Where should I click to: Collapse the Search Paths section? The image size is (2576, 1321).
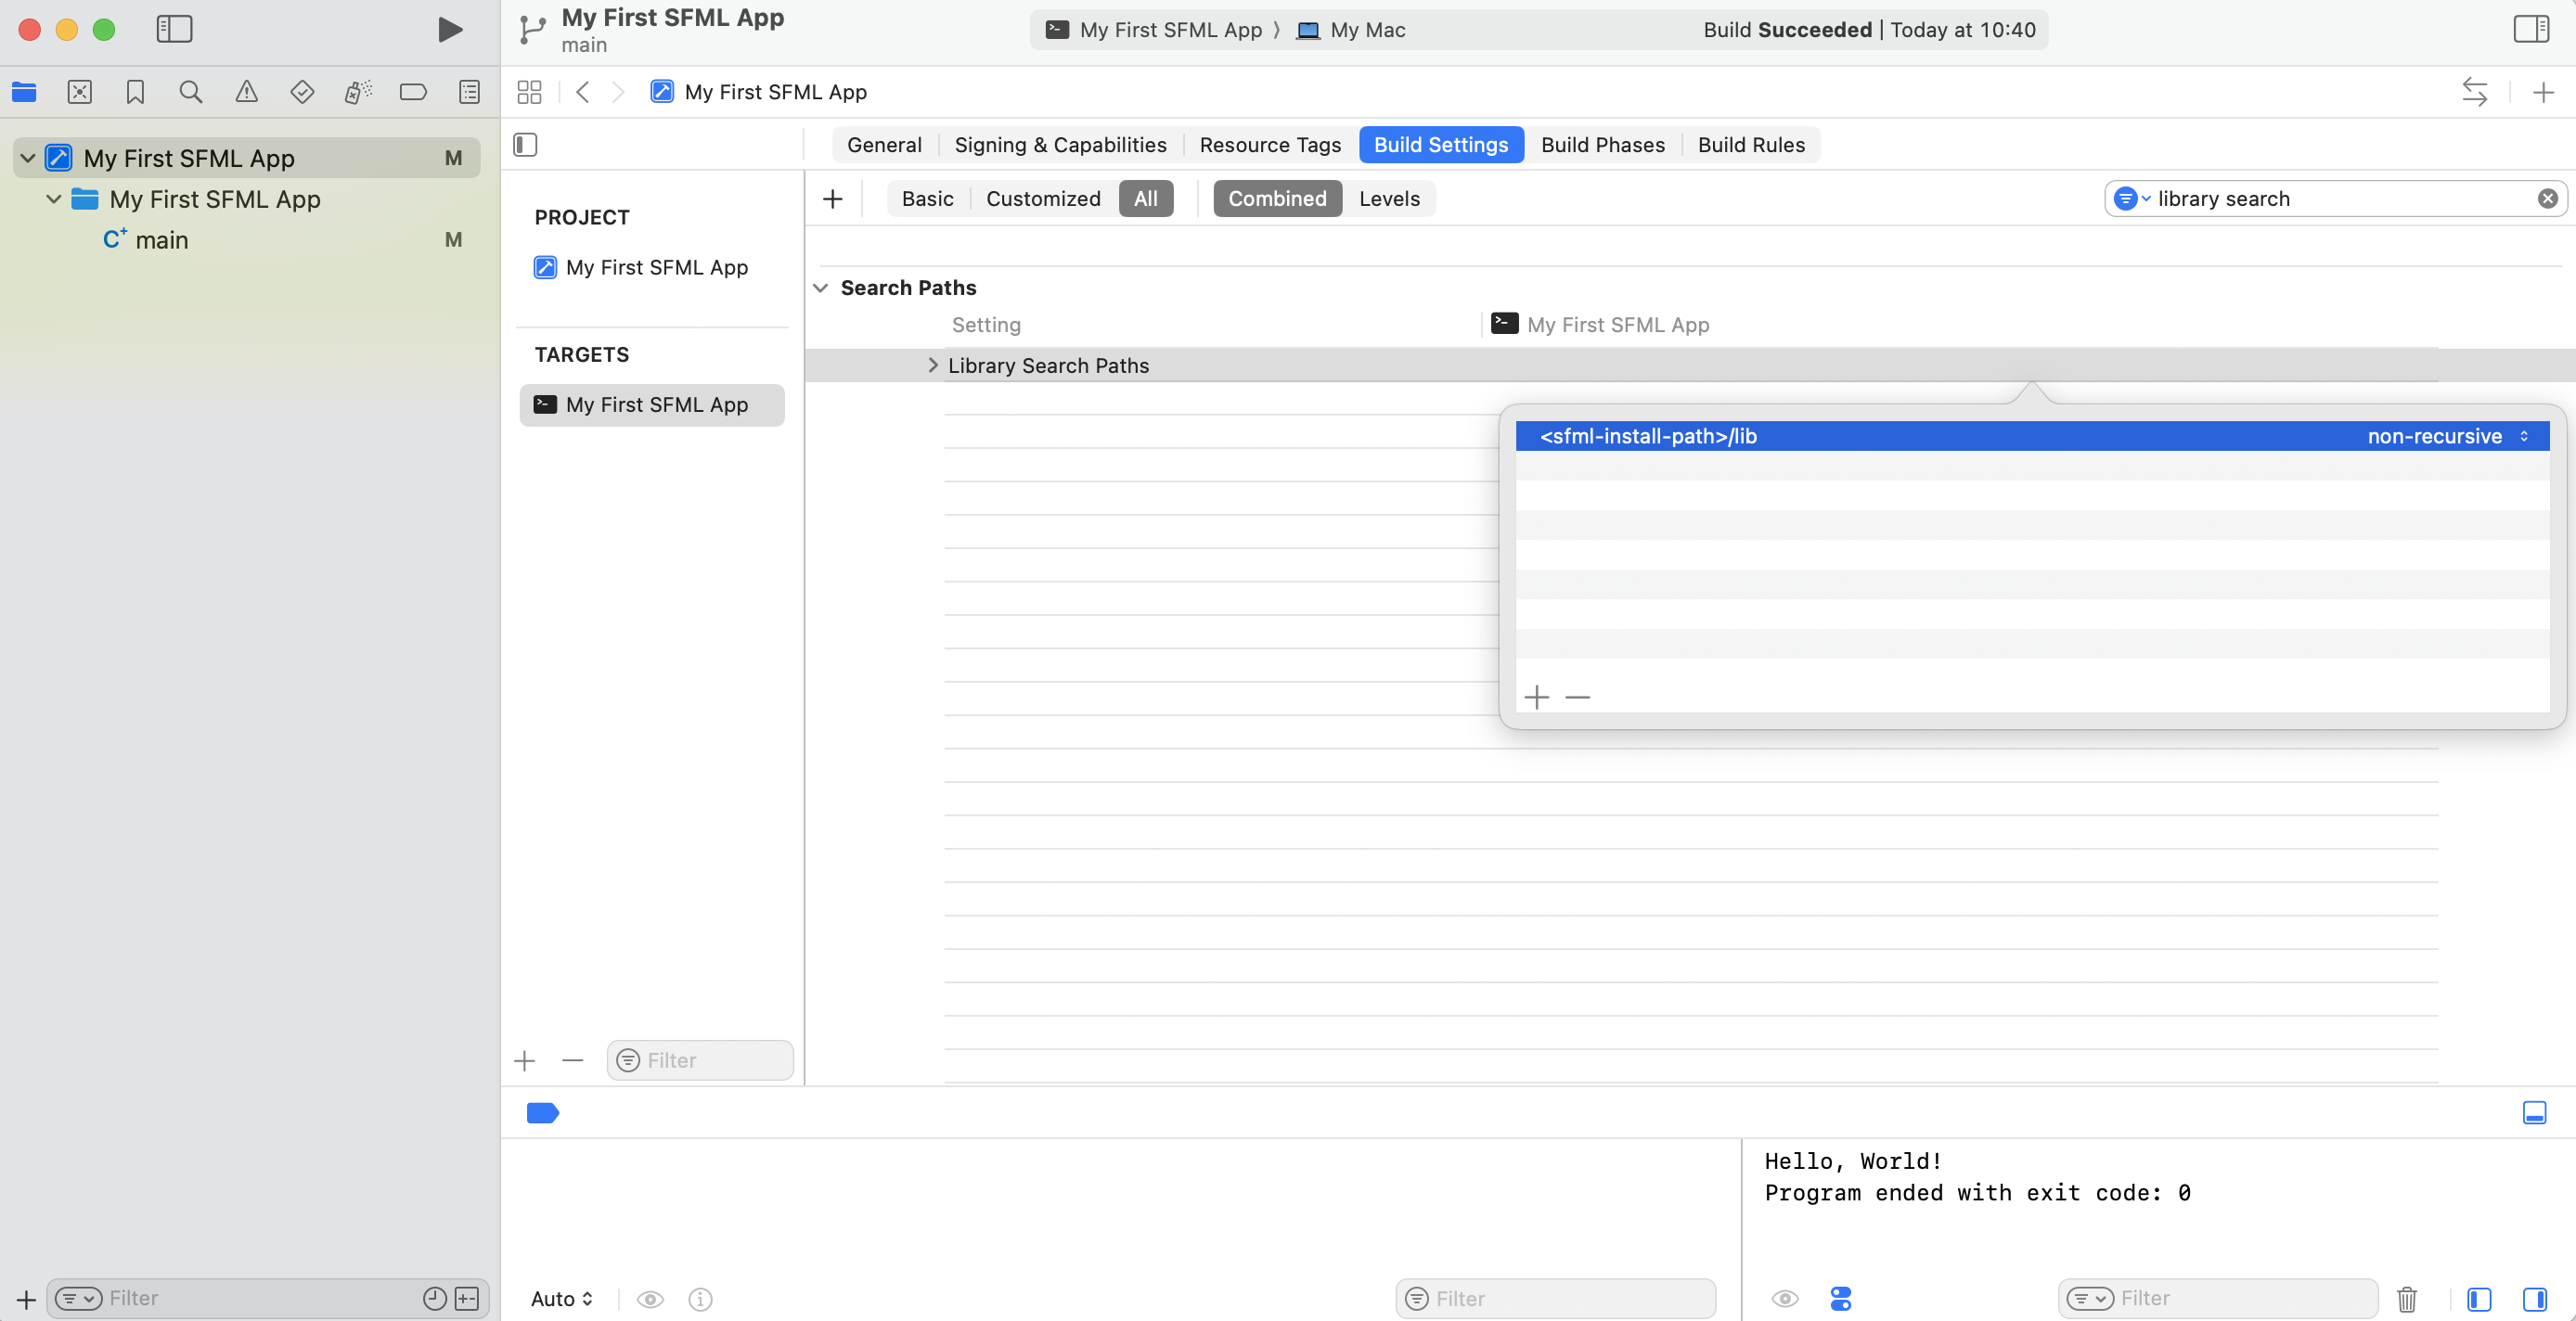point(822,288)
